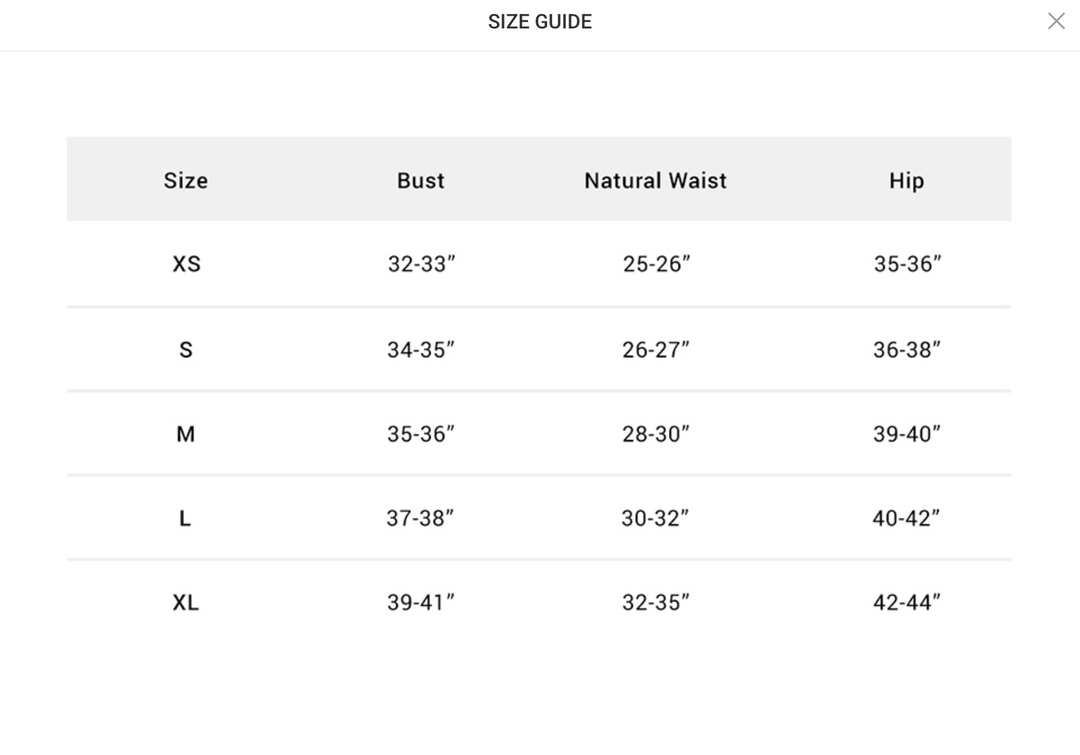Select the Size column header
Image resolution: width=1080 pixels, height=755 pixels.
[186, 180]
